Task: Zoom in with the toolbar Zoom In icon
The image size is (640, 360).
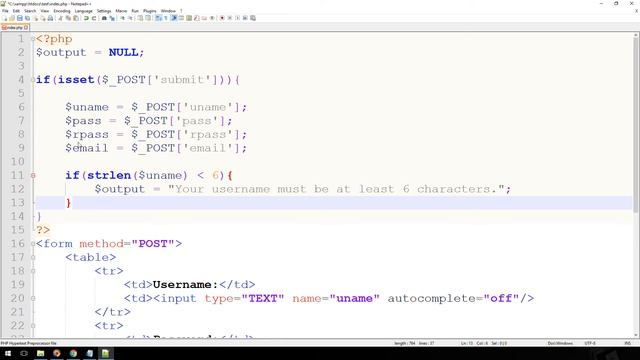Action: (x=122, y=18)
